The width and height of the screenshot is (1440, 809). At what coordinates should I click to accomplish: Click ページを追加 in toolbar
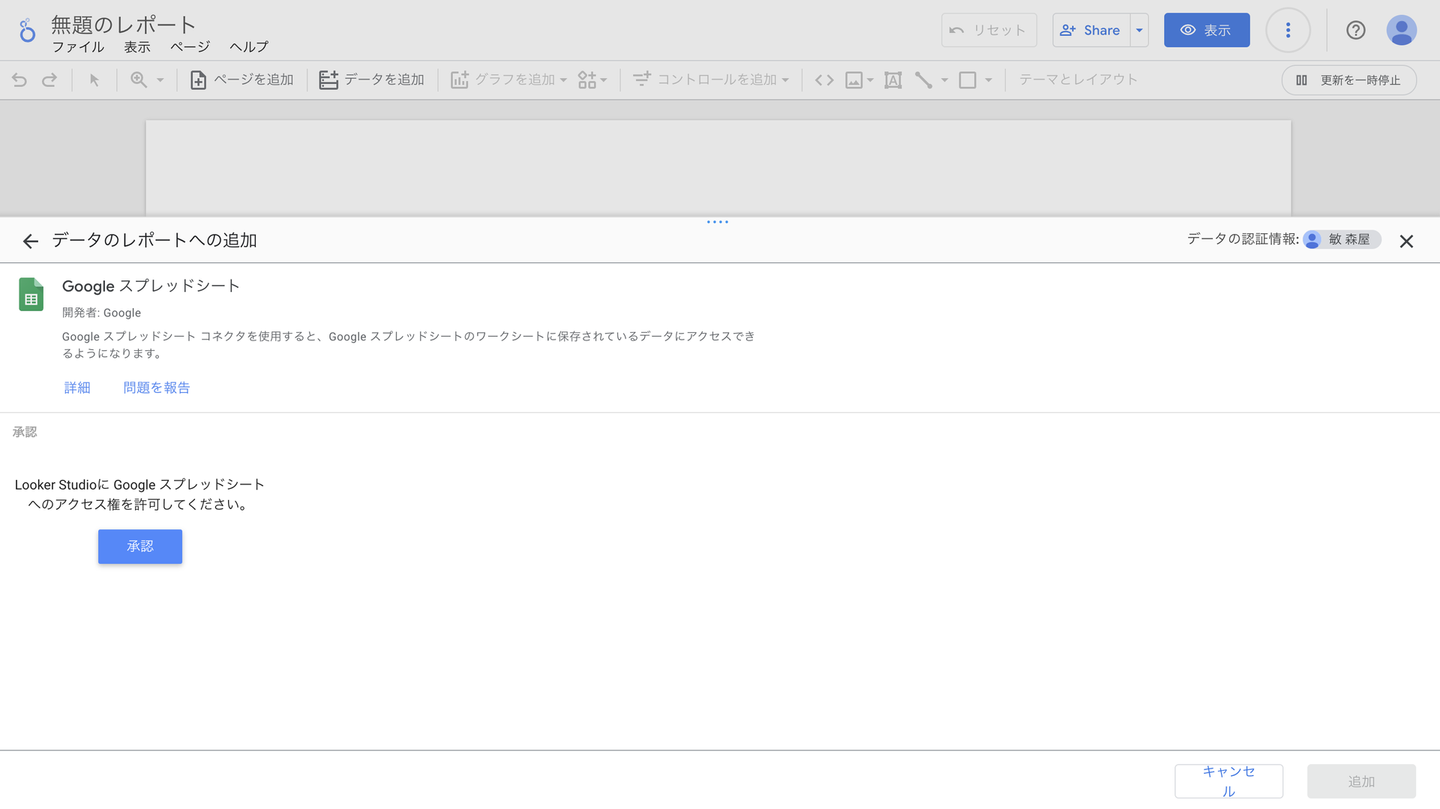[x=242, y=80]
